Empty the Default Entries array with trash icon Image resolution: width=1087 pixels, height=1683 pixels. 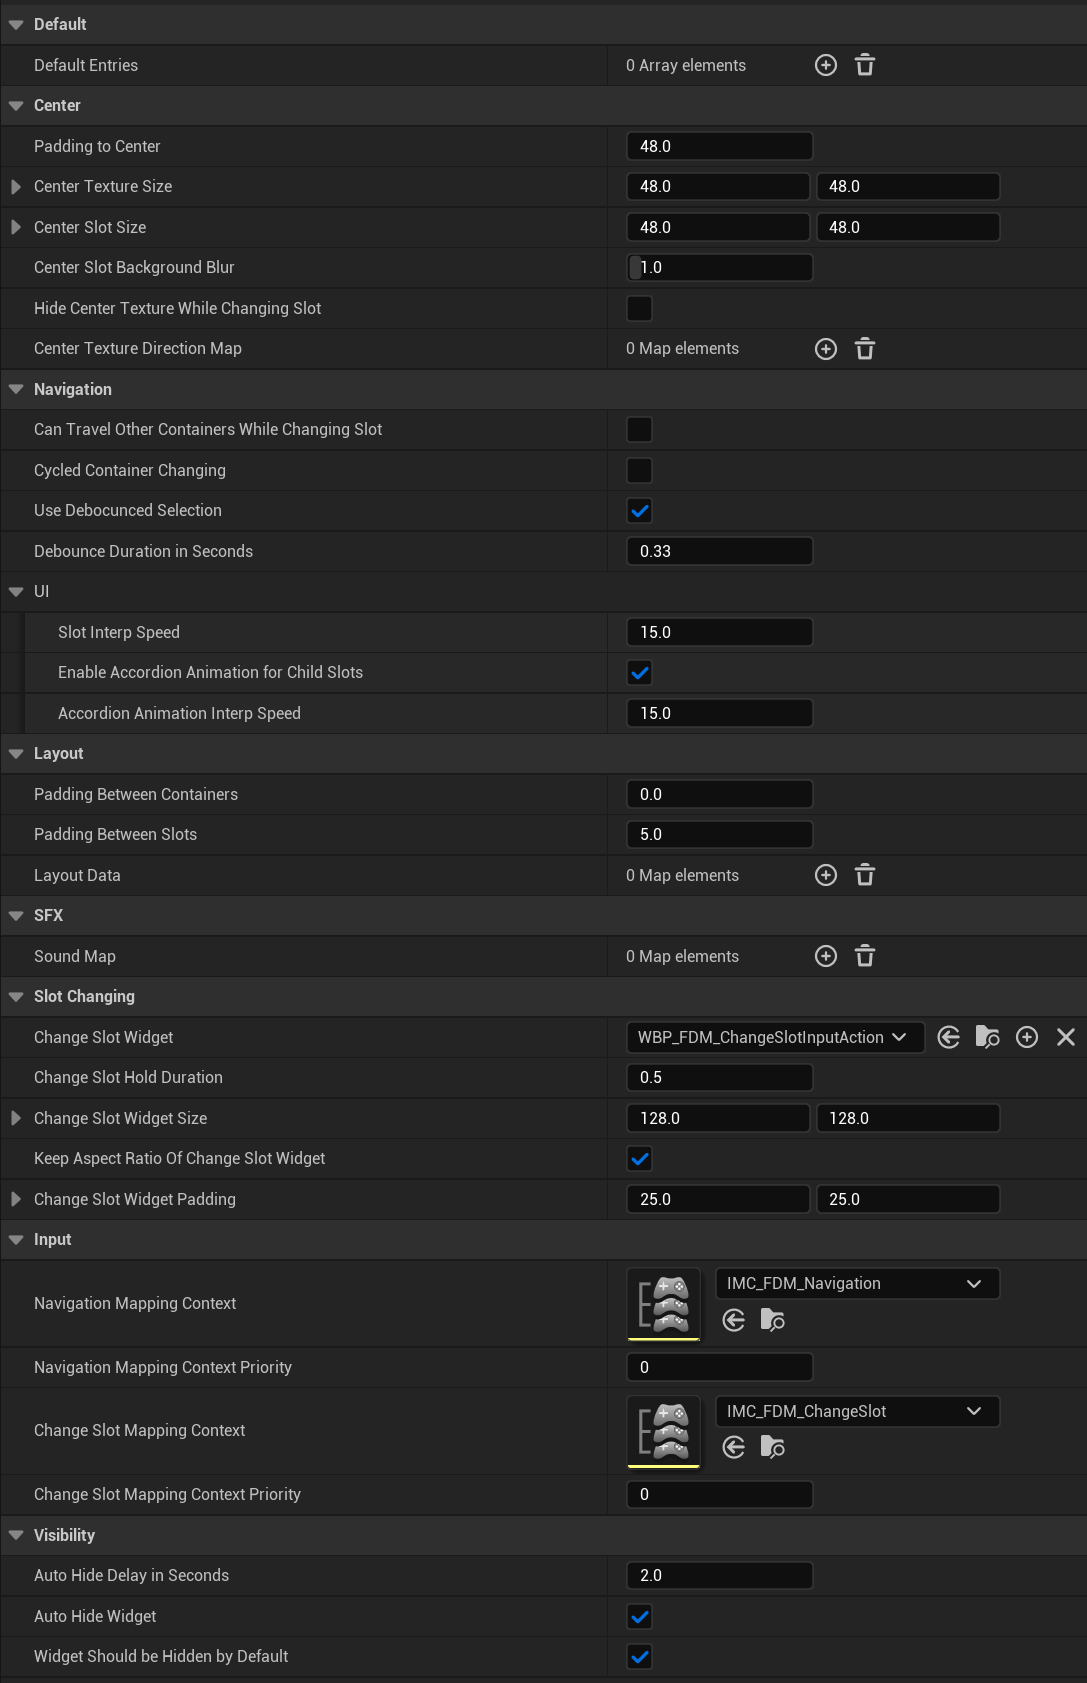[865, 65]
